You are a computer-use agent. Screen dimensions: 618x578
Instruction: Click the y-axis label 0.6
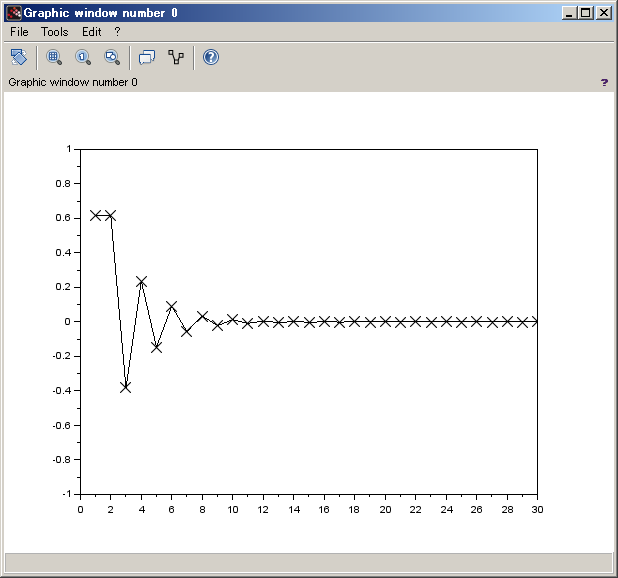pos(63,218)
